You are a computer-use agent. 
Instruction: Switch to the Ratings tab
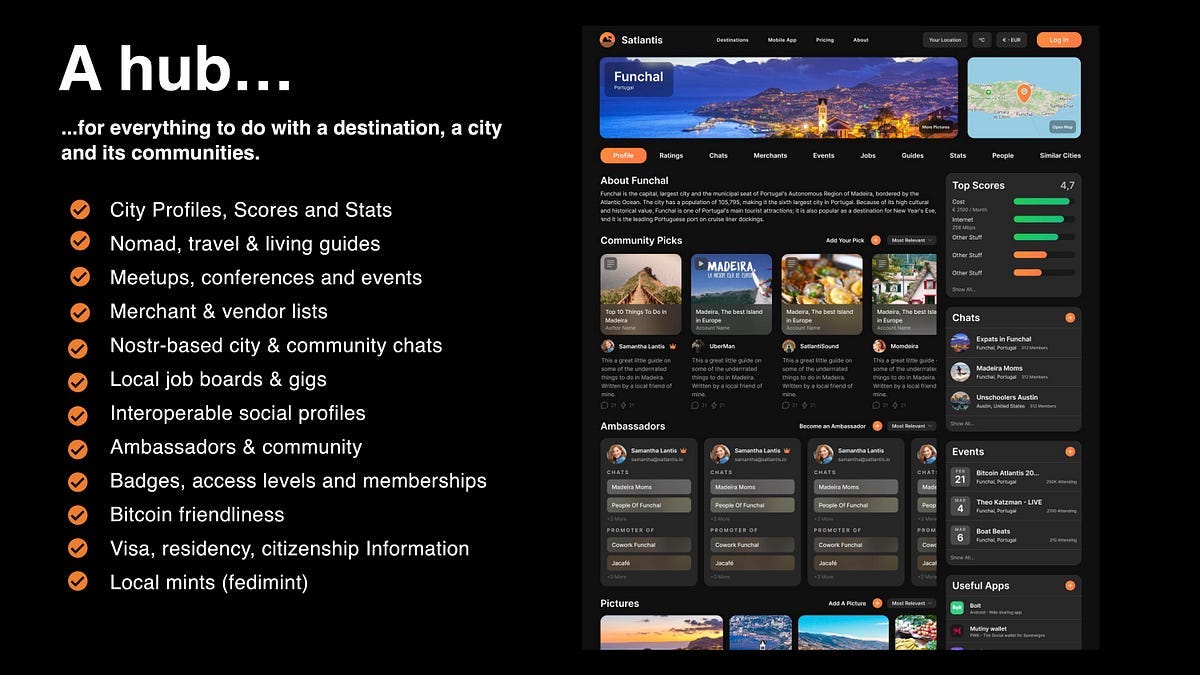671,156
